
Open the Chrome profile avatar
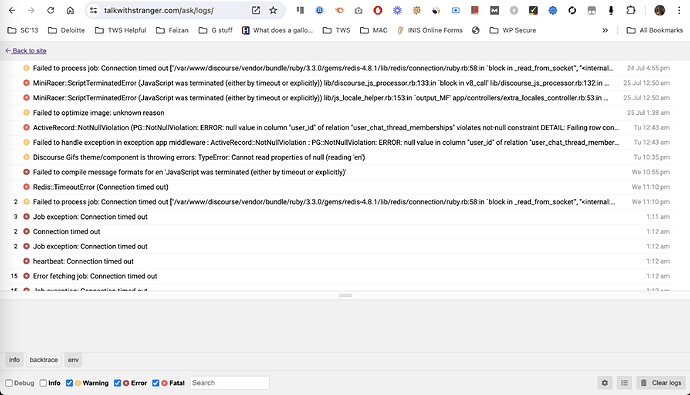[659, 10]
